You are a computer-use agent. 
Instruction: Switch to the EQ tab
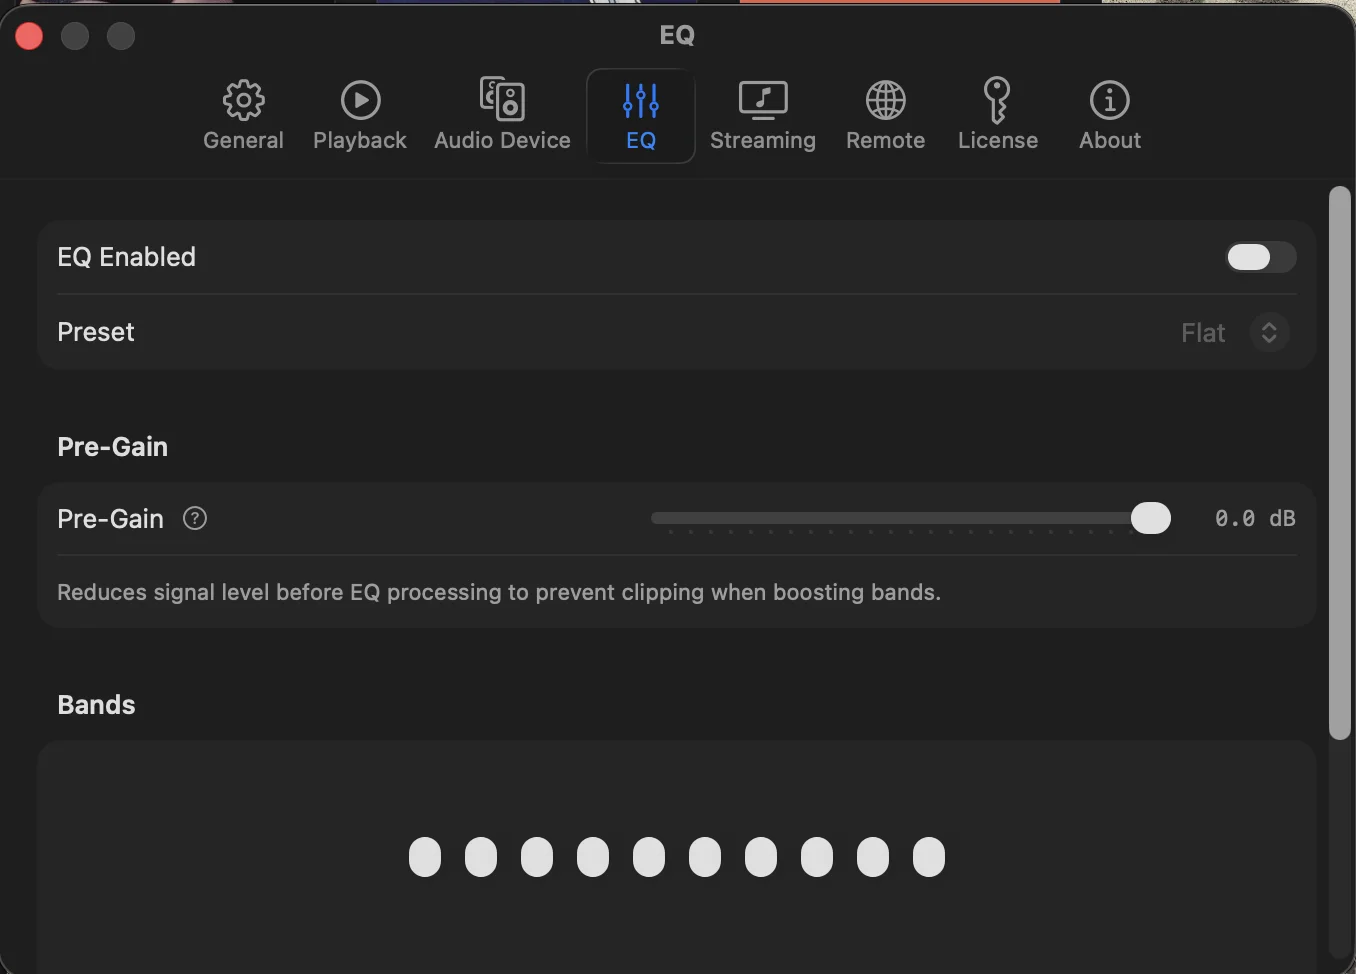(640, 115)
